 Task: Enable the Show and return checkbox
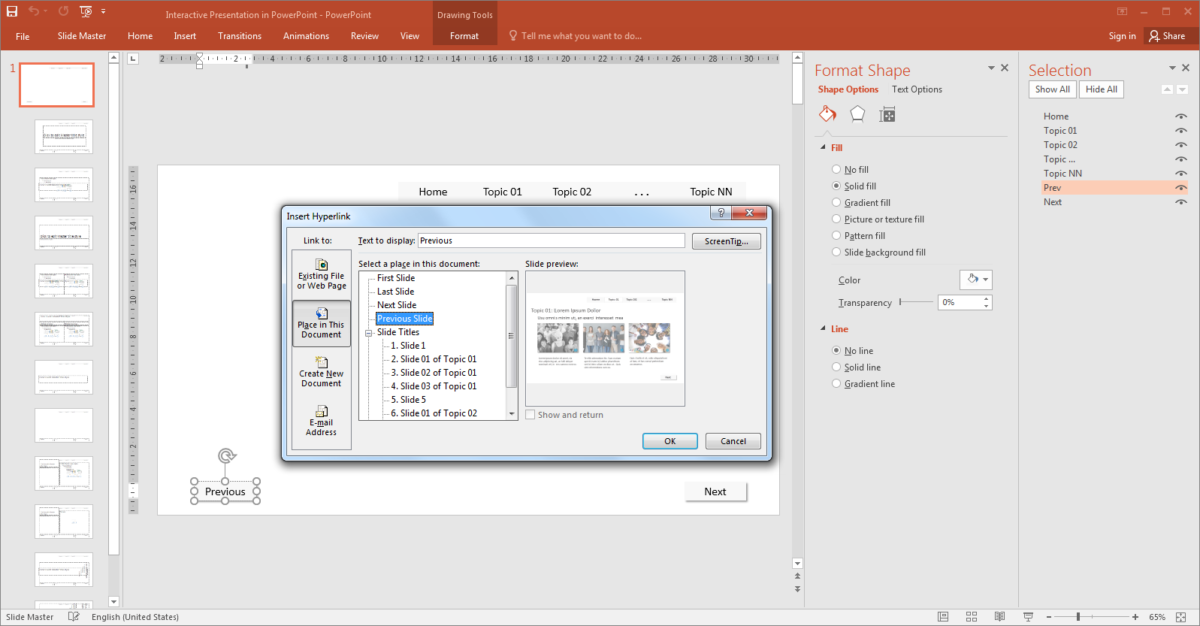(x=530, y=414)
